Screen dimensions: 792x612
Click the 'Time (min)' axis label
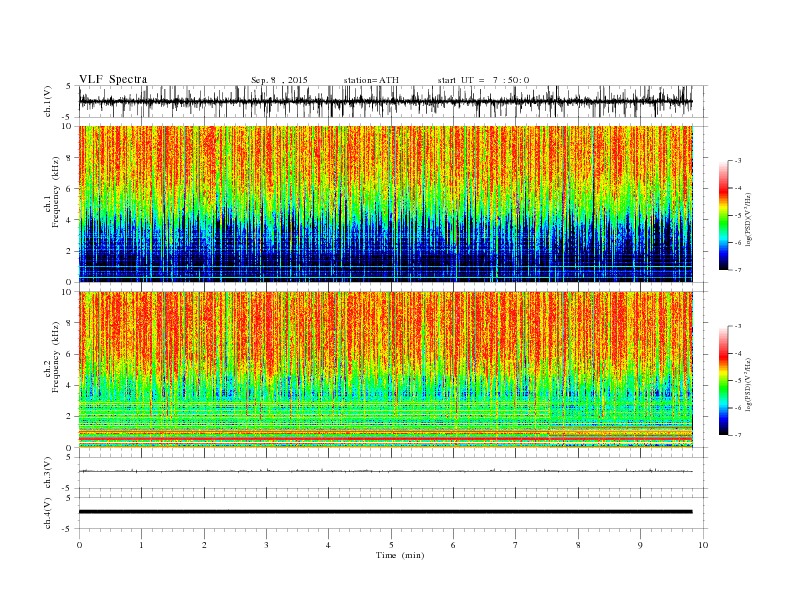[400, 555]
